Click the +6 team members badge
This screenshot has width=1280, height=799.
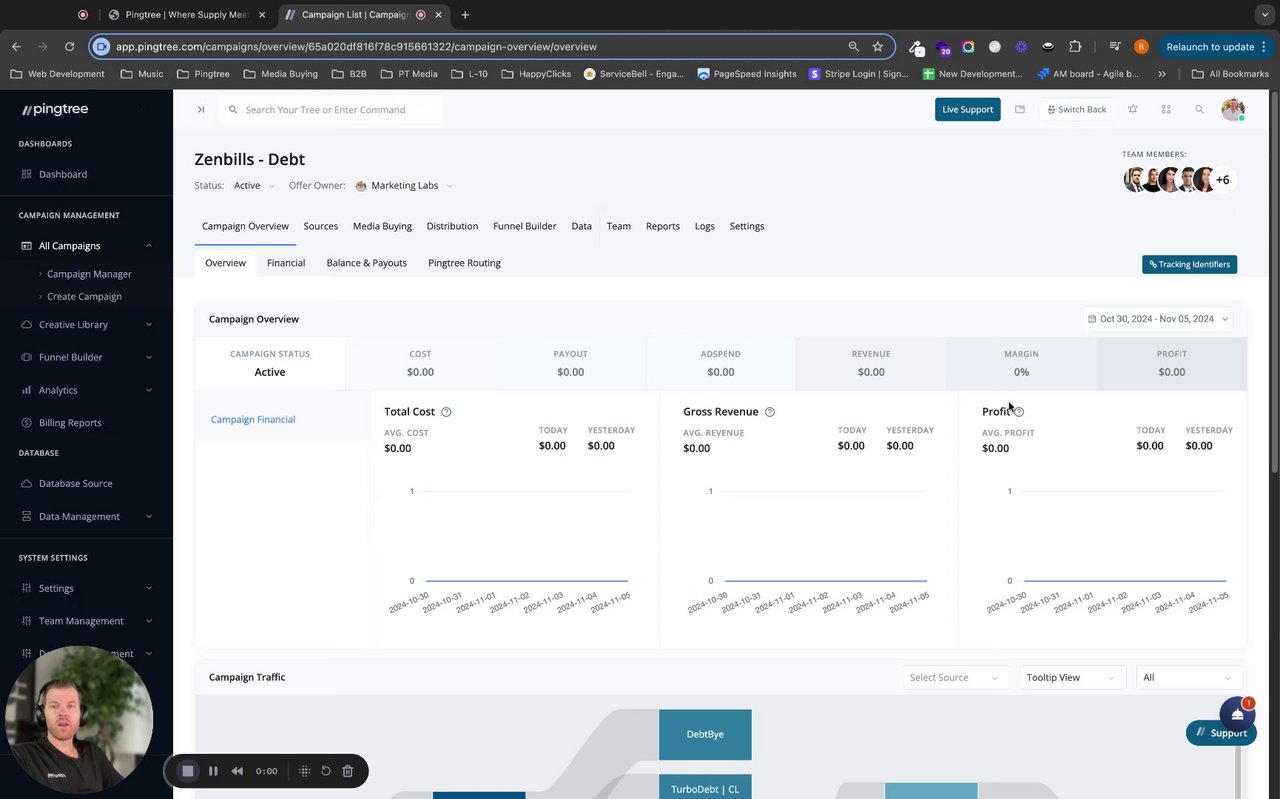click(1222, 180)
